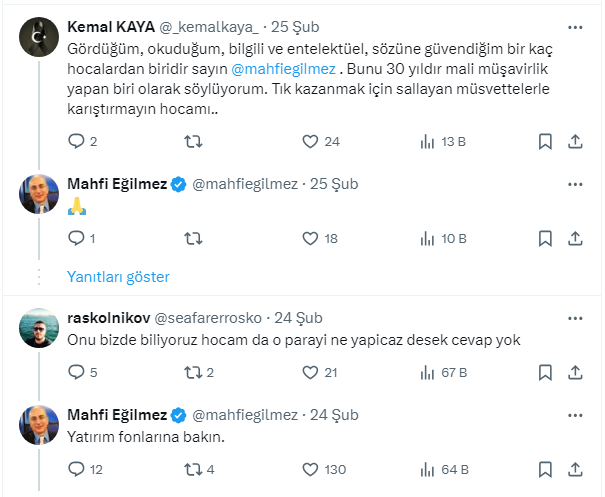Open Kemal KAYA's profile name

pos(107,27)
